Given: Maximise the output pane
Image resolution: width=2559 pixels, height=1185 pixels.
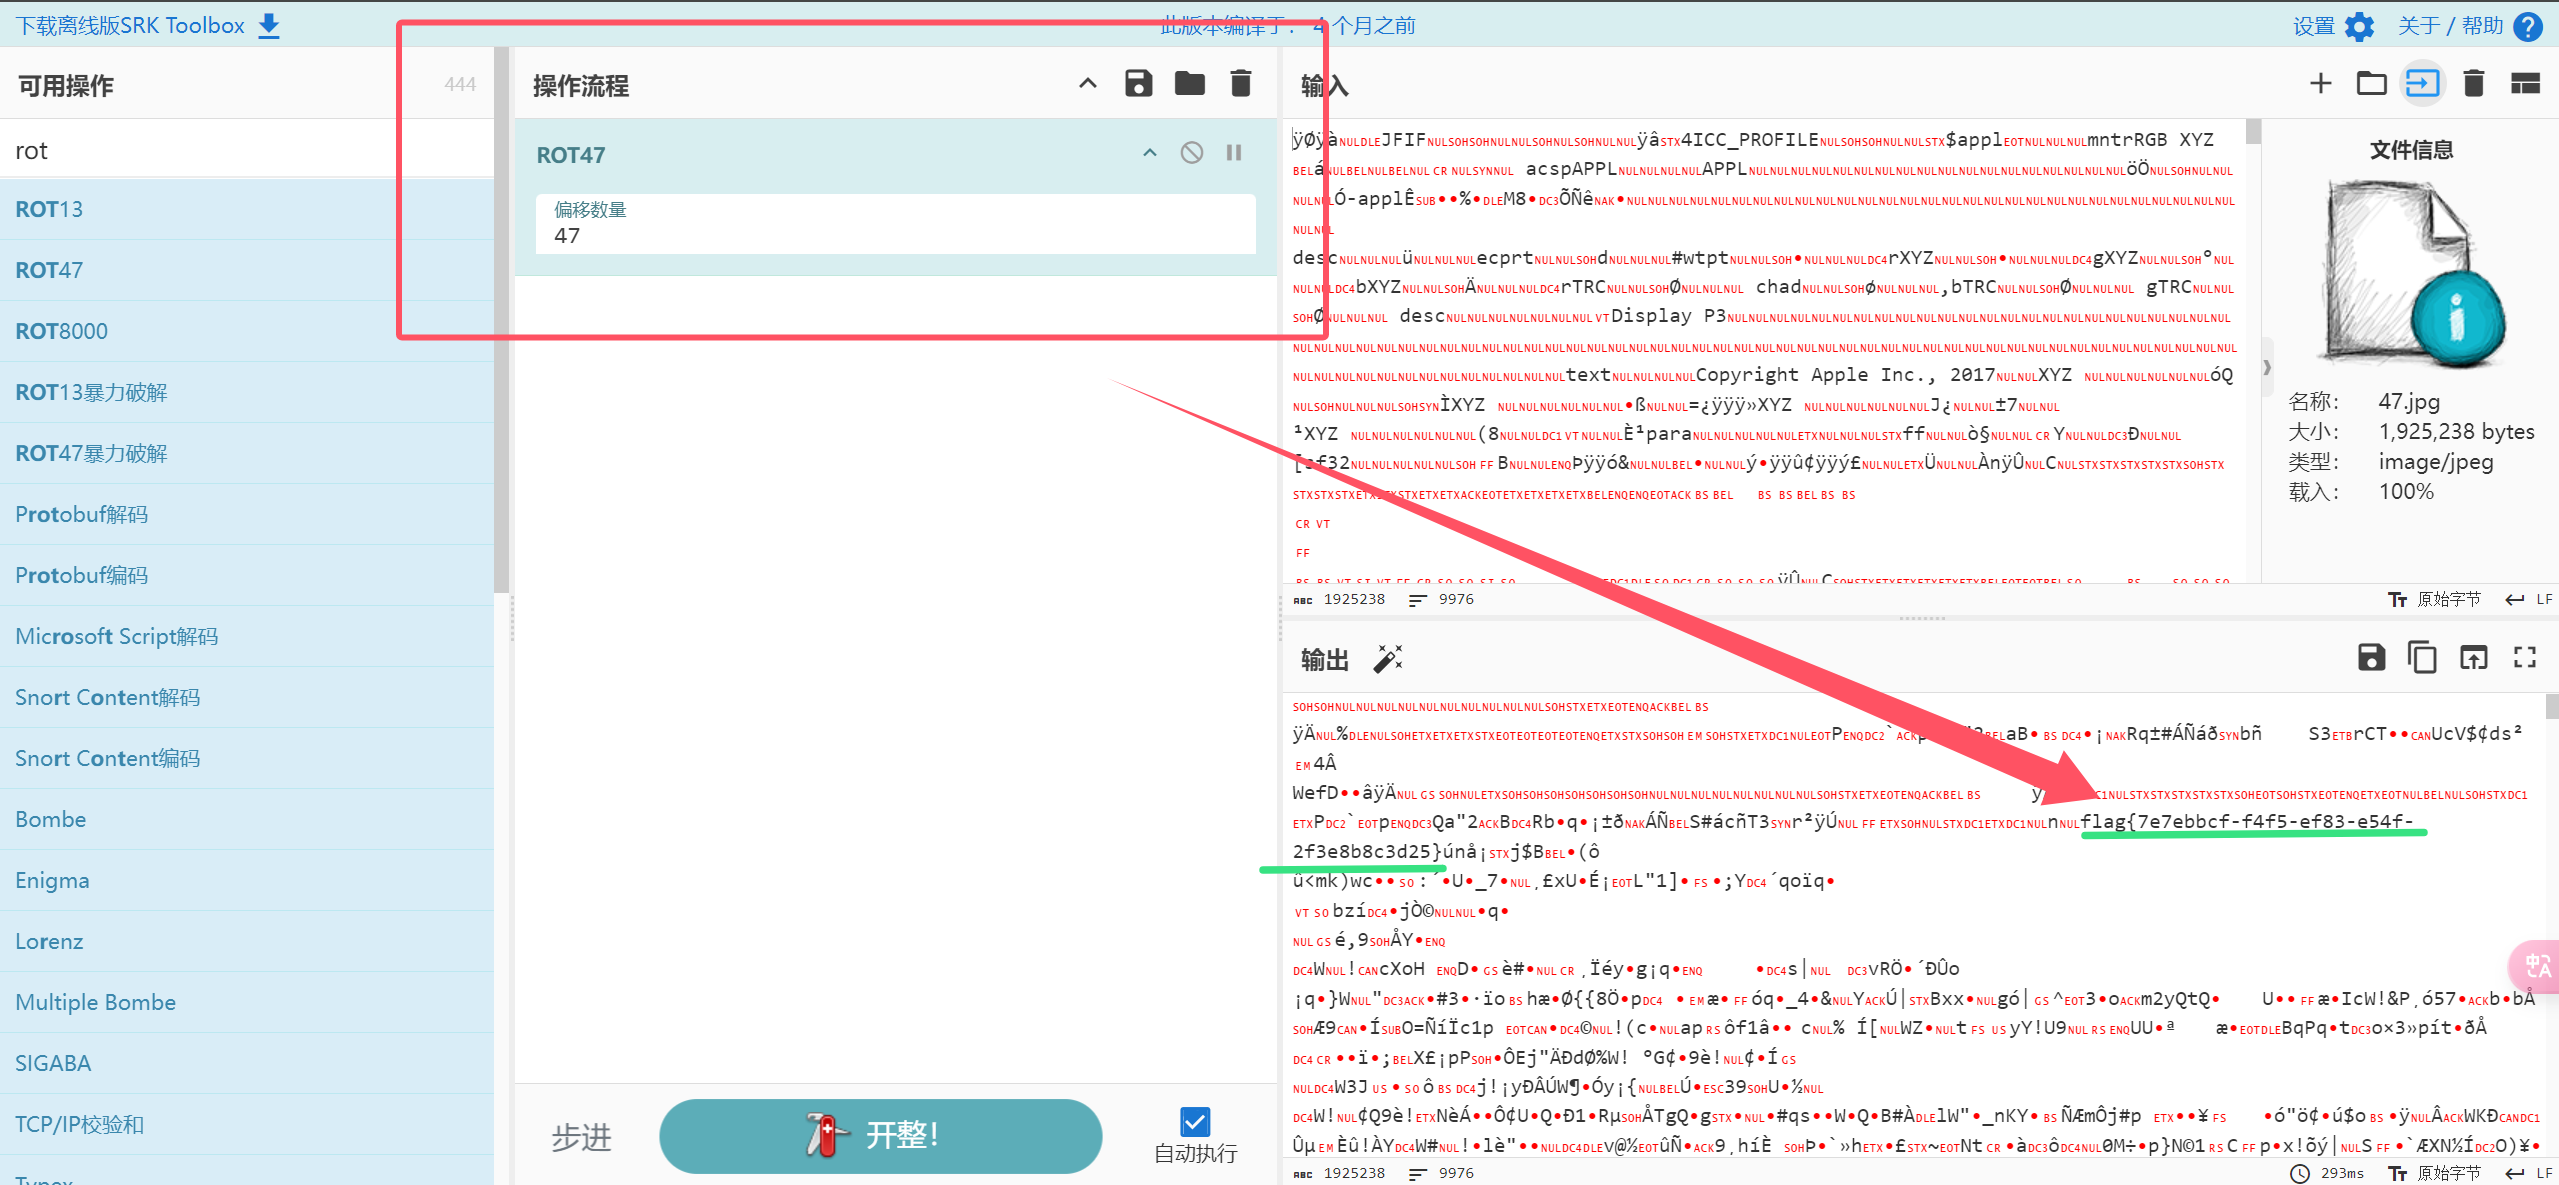Looking at the screenshot, I should 2525,658.
